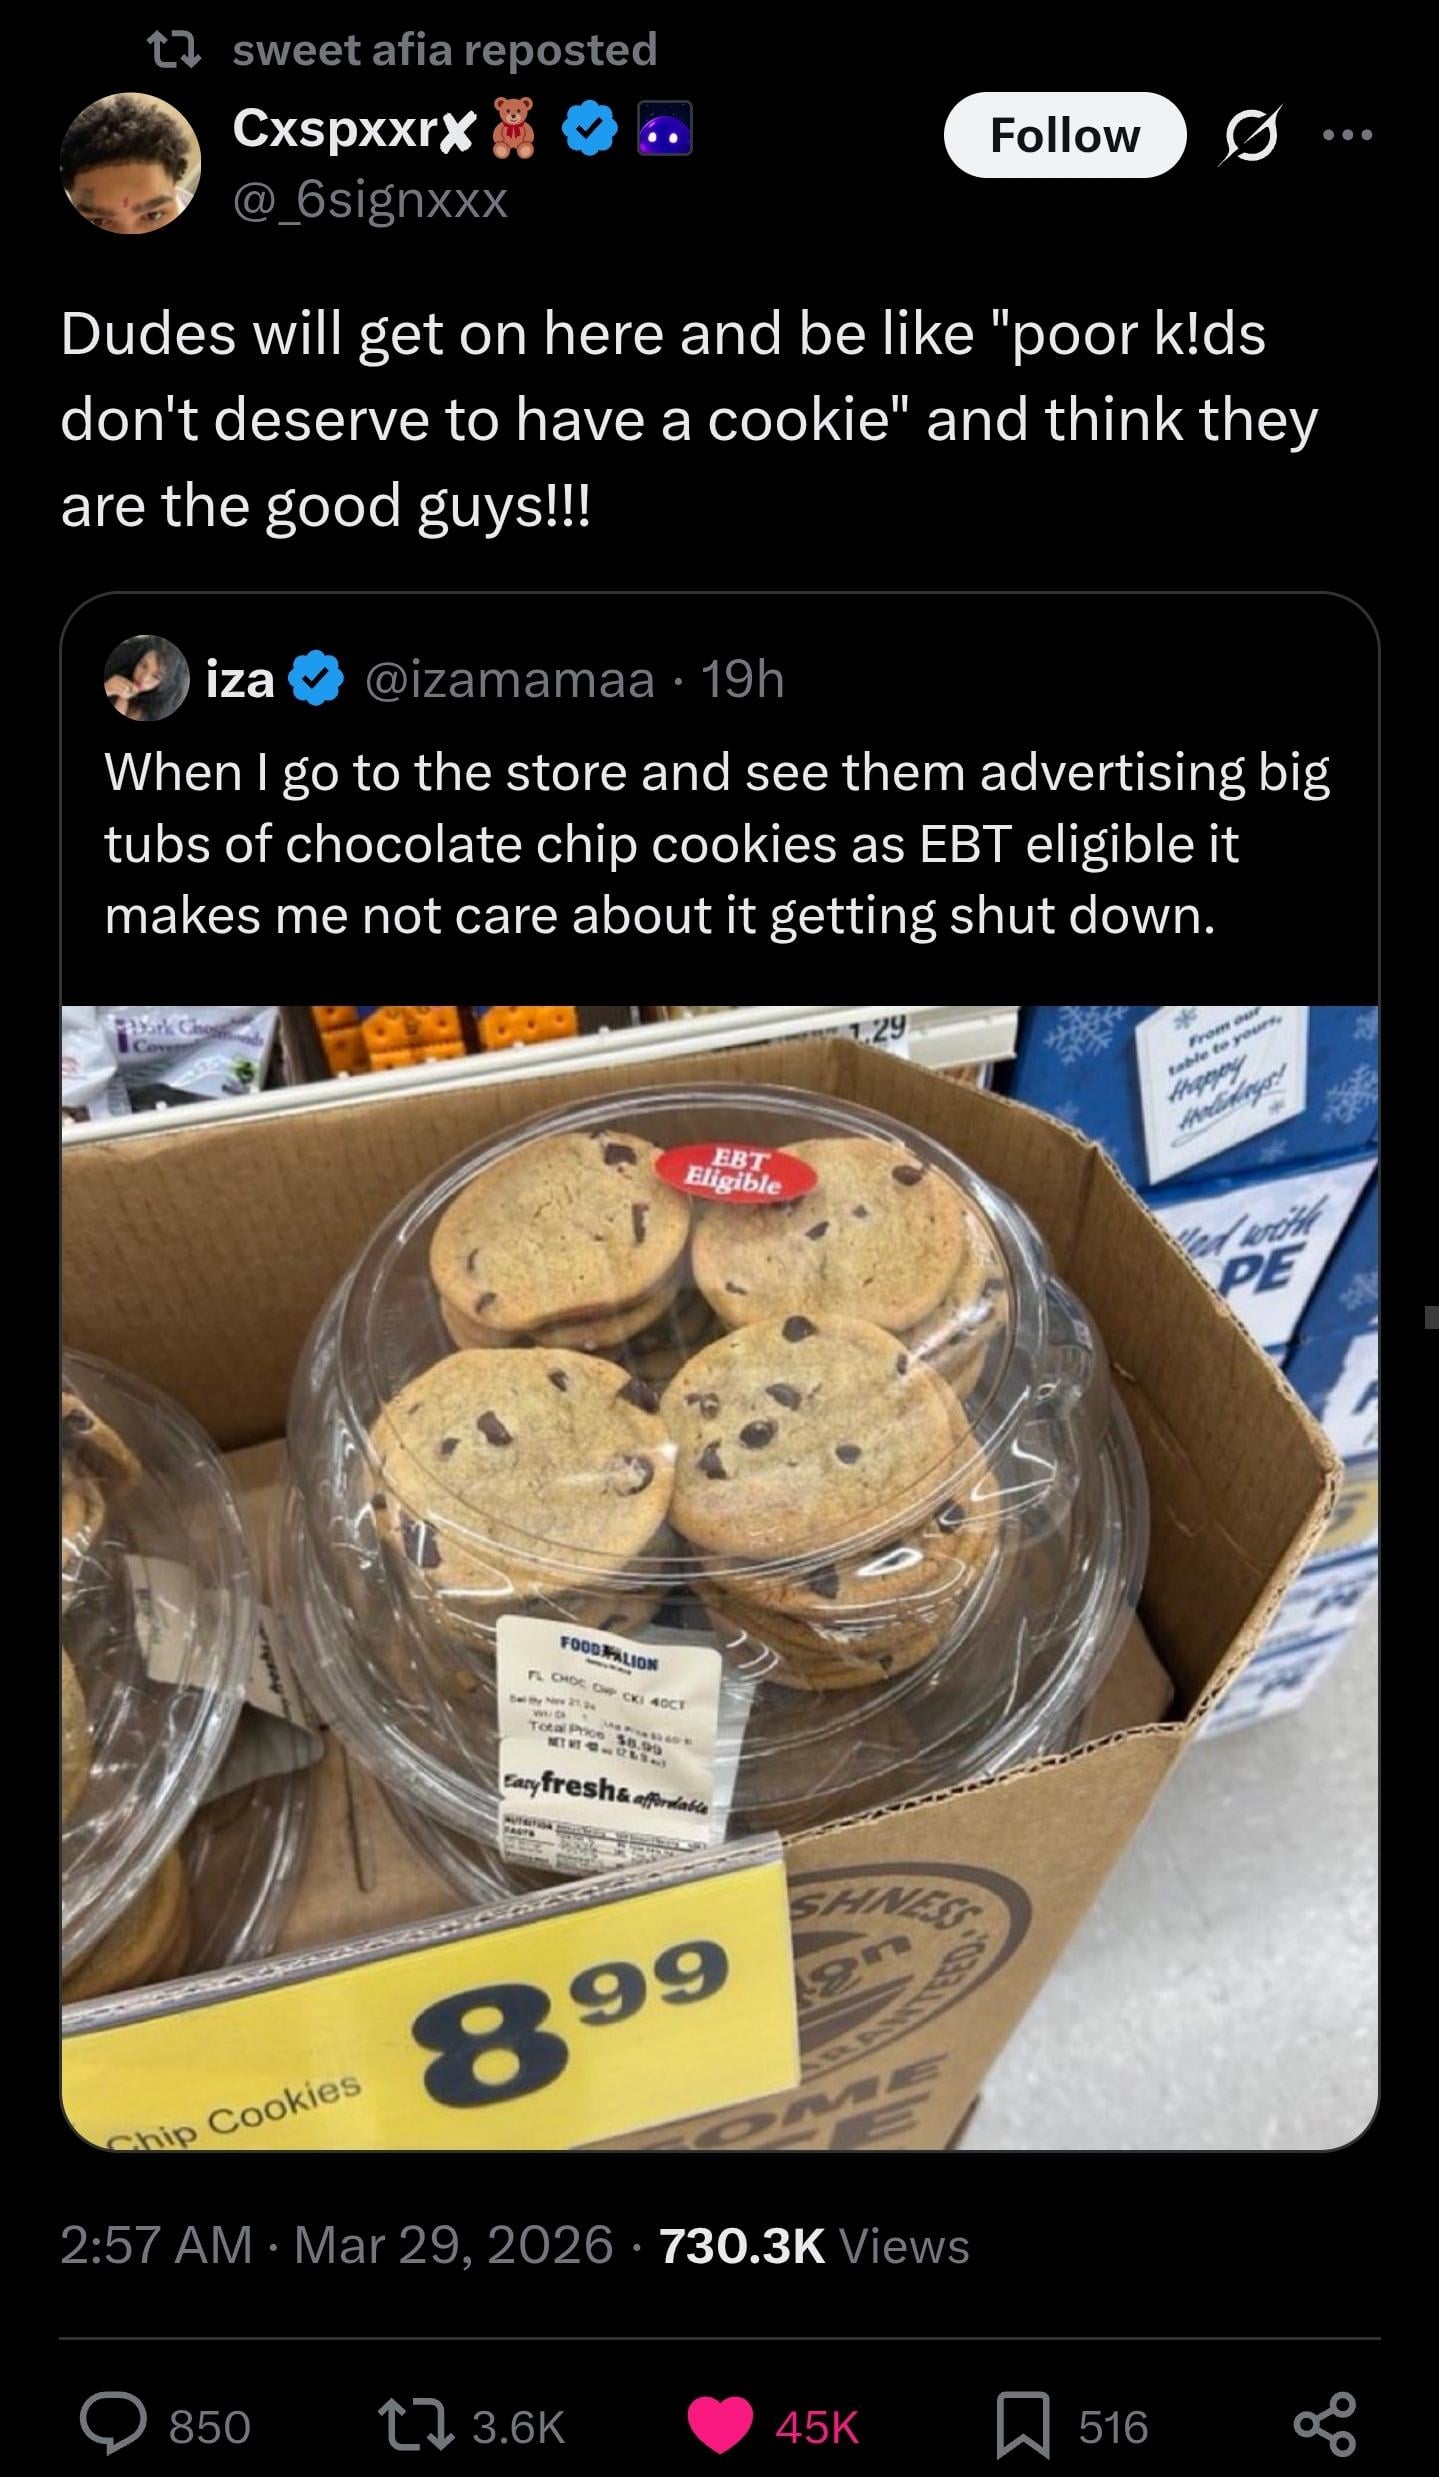Viewport: 1439px width, 2477px height.
Task: Open sweet afia reposted label
Action: 444,49
